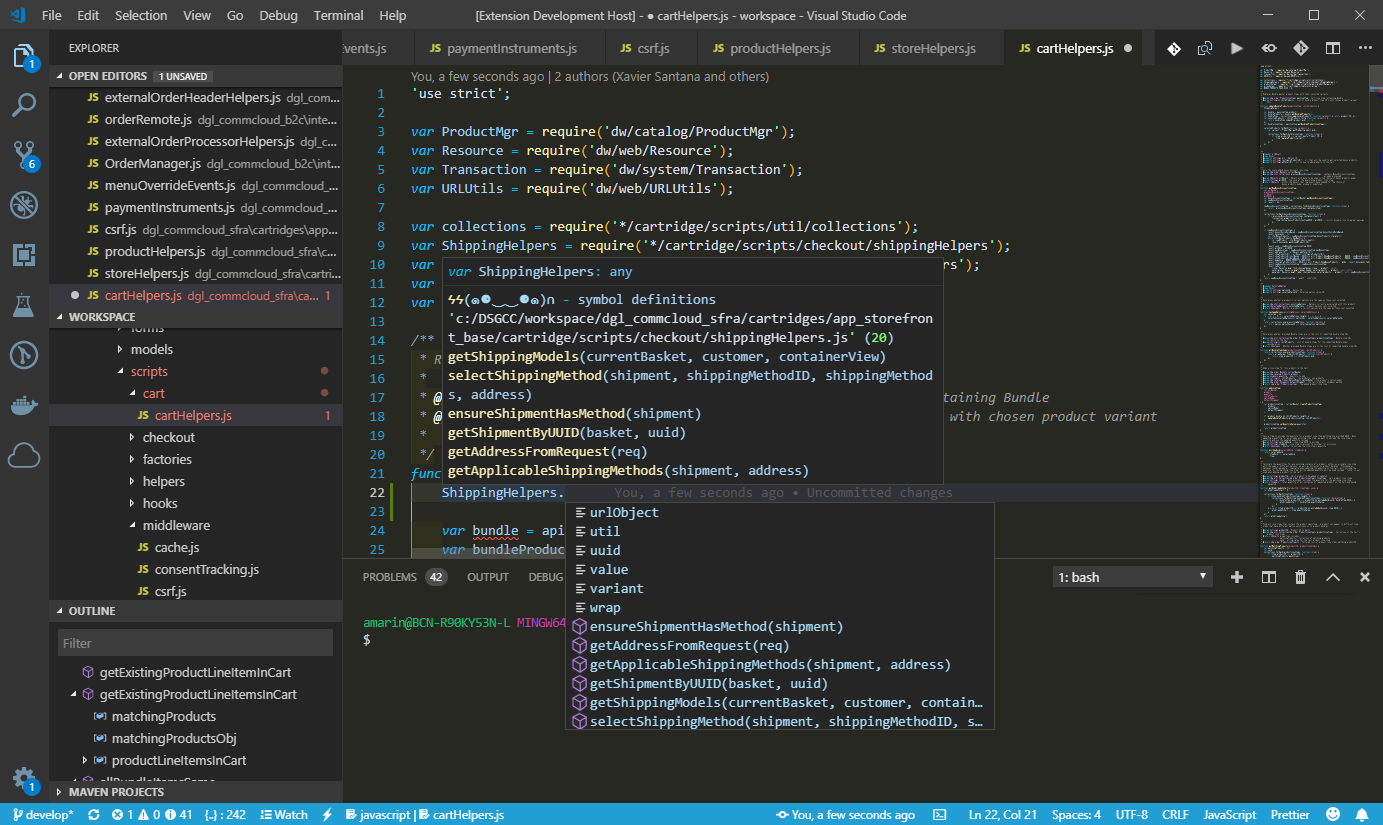The image size is (1383, 825).
Task: Click the lightning bolt icon in status bar
Action: coord(327,815)
